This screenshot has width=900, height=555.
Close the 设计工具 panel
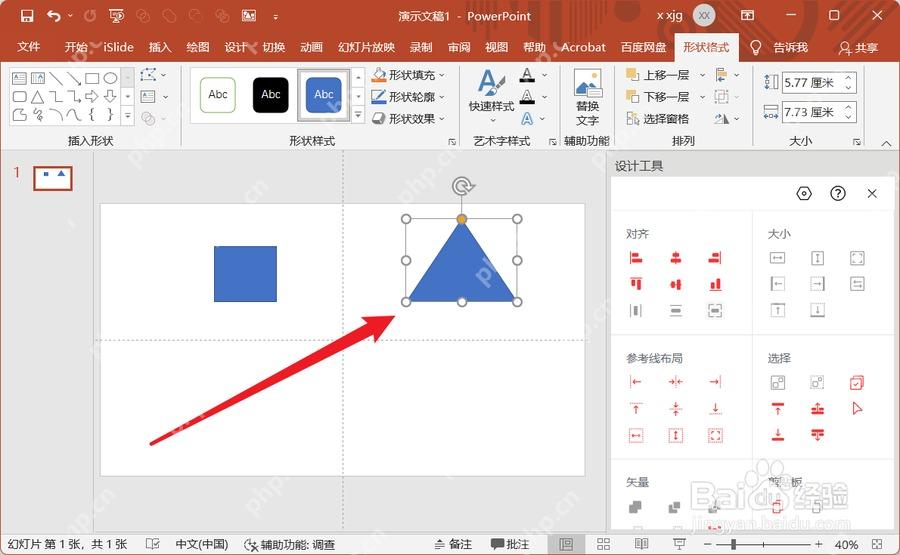point(872,193)
